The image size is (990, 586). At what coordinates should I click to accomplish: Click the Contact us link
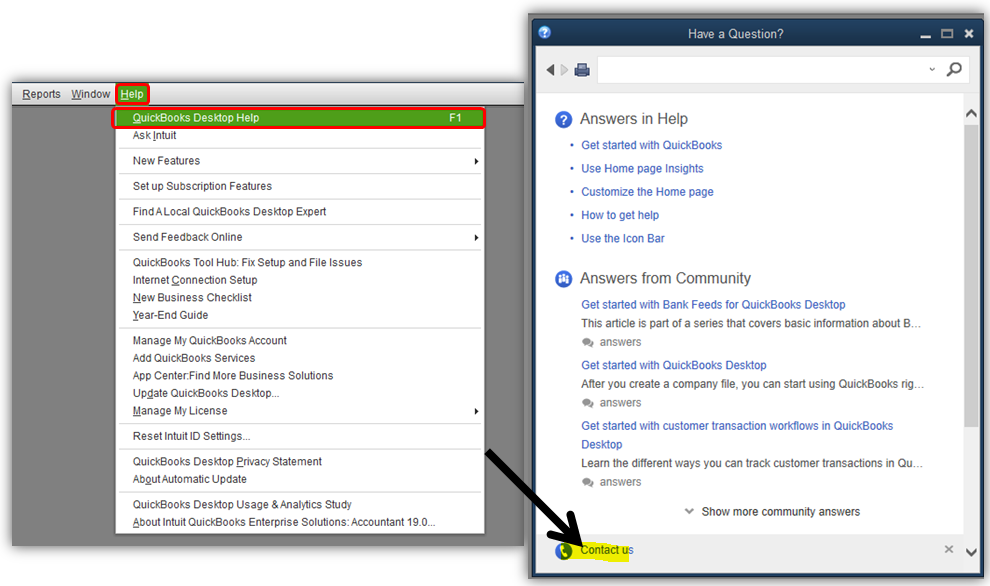606,550
